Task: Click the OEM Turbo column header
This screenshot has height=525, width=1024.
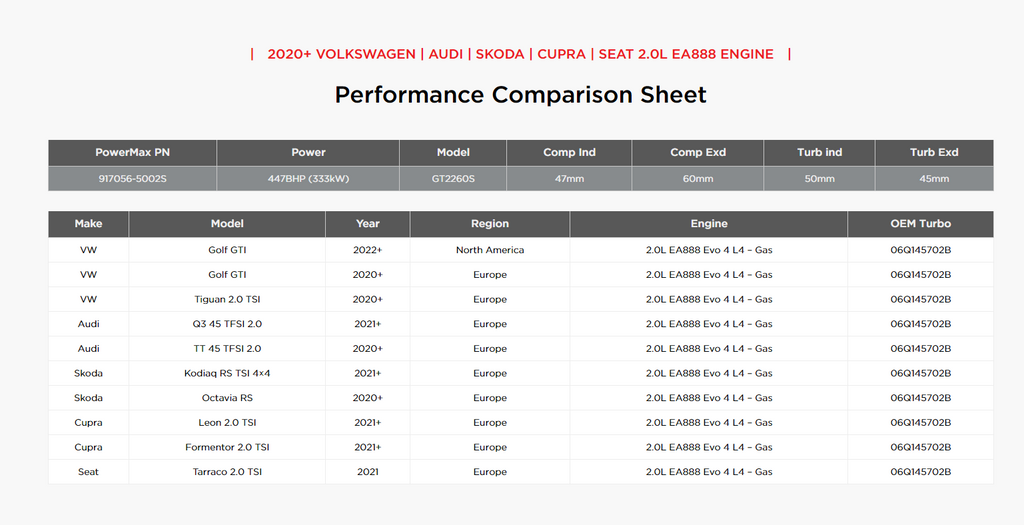Action: click(x=920, y=224)
